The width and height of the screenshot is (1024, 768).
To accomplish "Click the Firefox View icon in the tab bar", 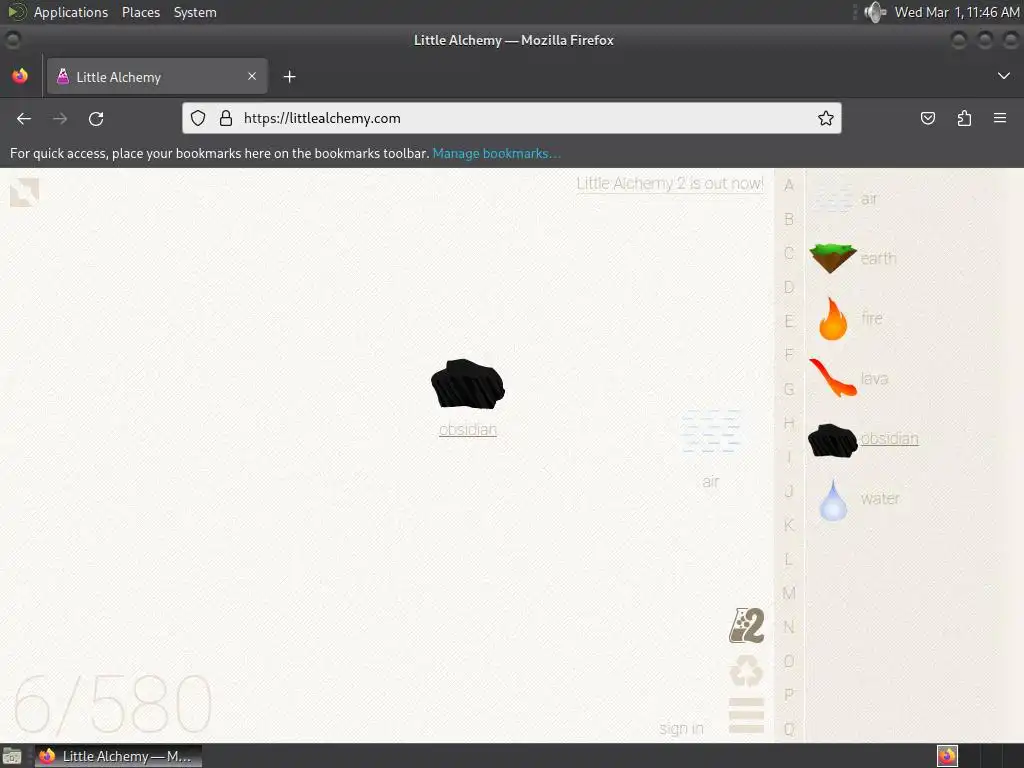I will click(20, 76).
